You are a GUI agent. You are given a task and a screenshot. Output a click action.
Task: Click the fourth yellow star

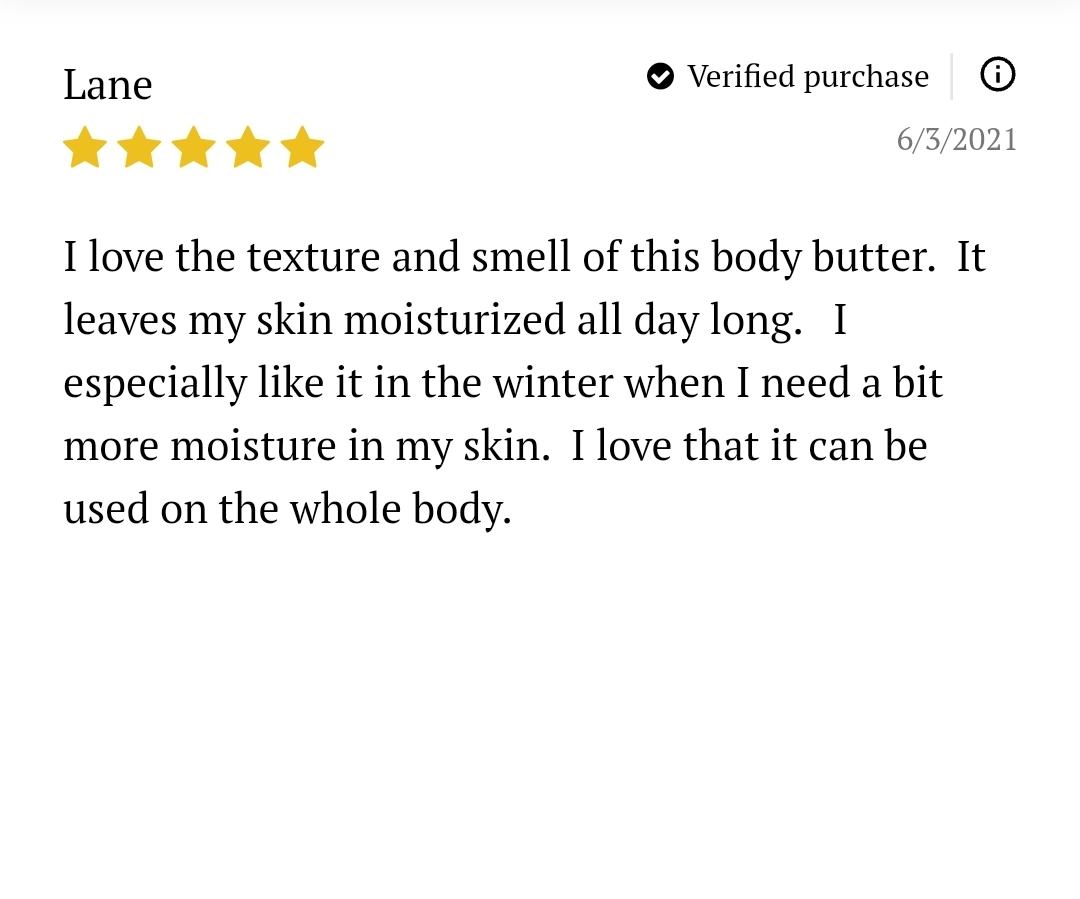(x=248, y=147)
